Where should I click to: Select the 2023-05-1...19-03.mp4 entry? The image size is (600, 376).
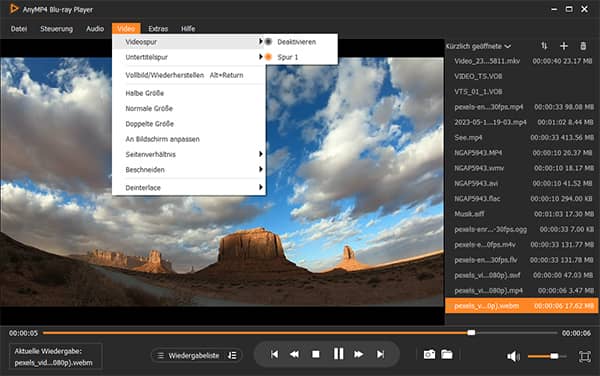coord(522,122)
